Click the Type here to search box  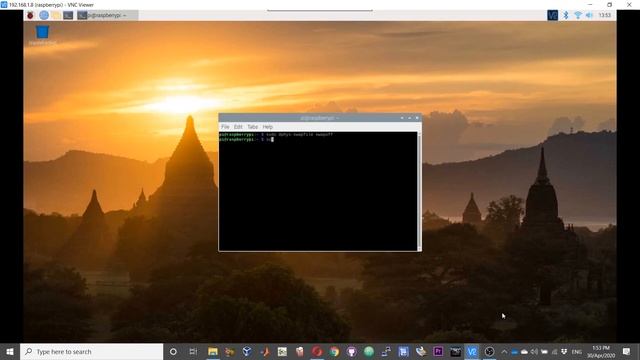(91, 351)
